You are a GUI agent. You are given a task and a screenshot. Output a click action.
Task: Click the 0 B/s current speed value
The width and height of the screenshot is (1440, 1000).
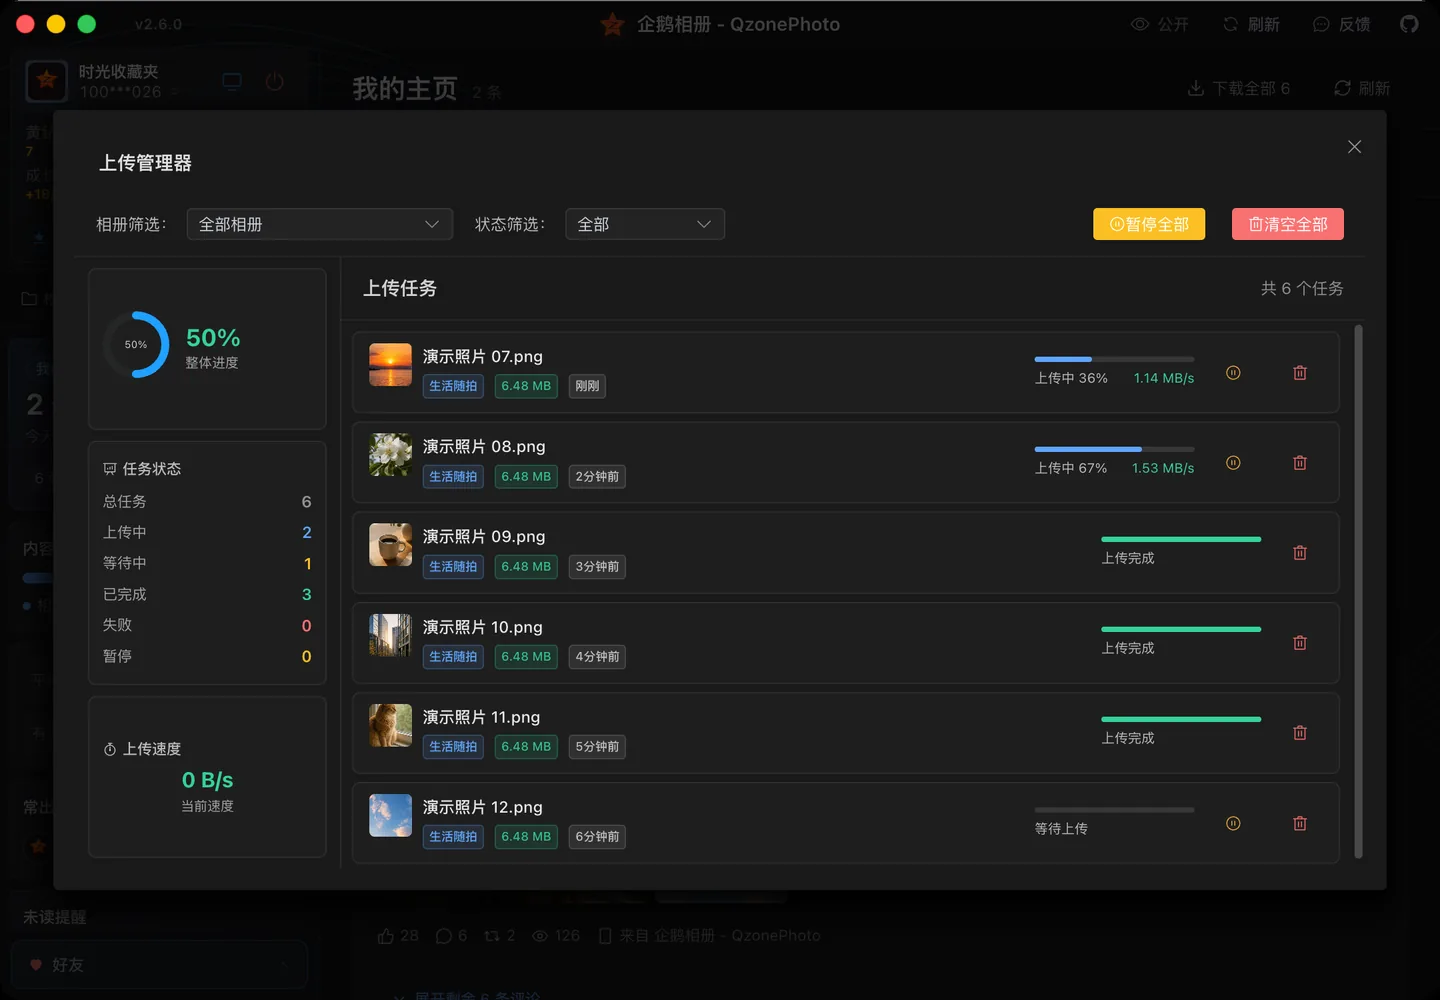point(207,780)
